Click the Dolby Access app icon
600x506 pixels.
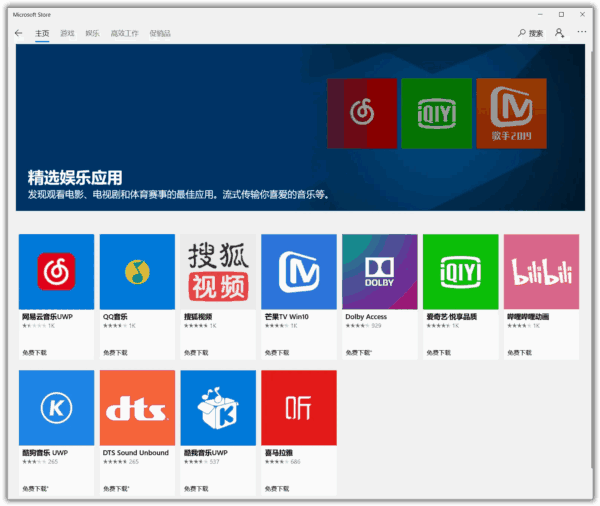click(x=379, y=271)
